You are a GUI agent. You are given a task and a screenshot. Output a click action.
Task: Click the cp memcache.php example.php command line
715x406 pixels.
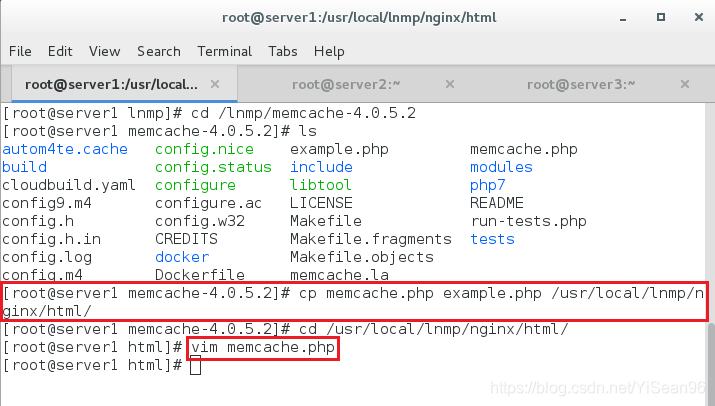pos(353,302)
